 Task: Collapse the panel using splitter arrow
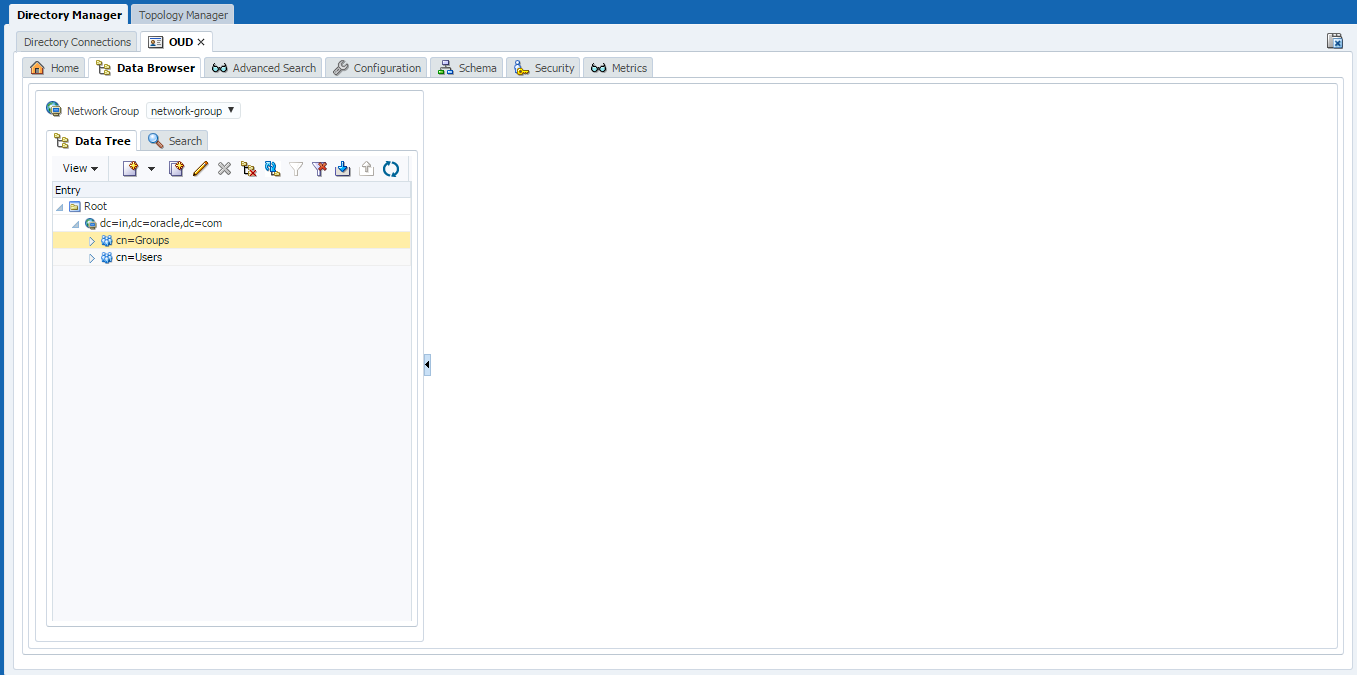click(427, 365)
